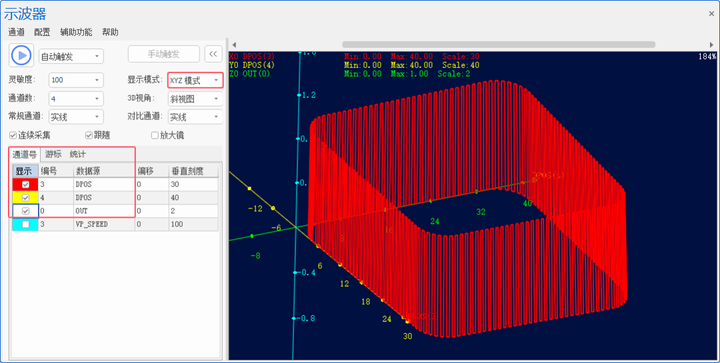
Task: Open the 显示模式 XYZ 模式 dropdown
Action: (195, 80)
